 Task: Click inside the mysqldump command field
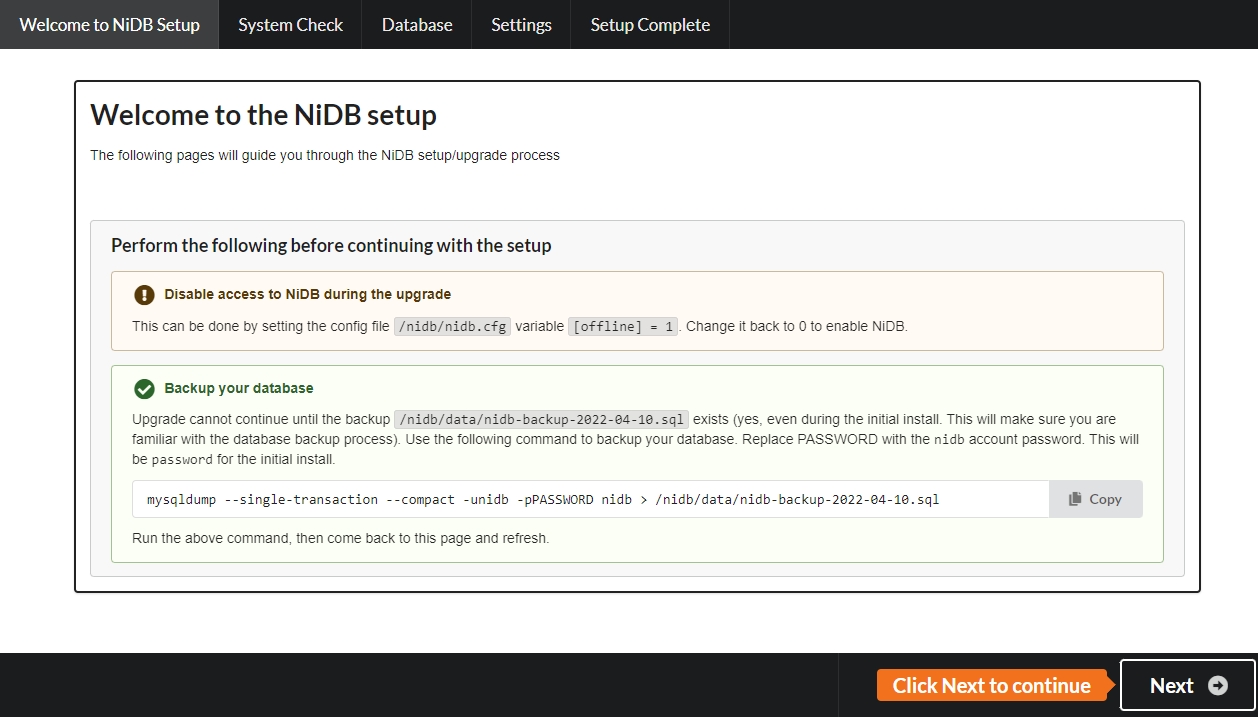(x=590, y=499)
